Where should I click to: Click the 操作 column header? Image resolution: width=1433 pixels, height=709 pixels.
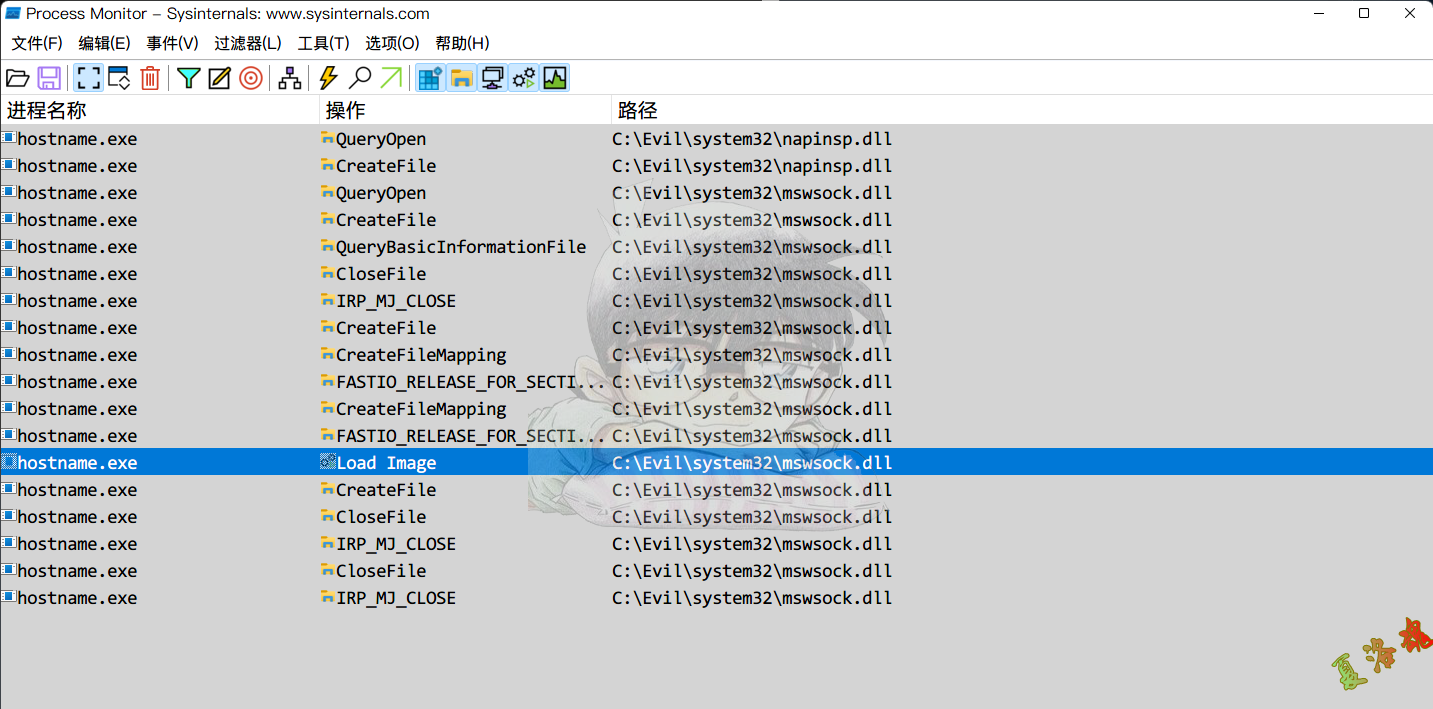point(346,110)
